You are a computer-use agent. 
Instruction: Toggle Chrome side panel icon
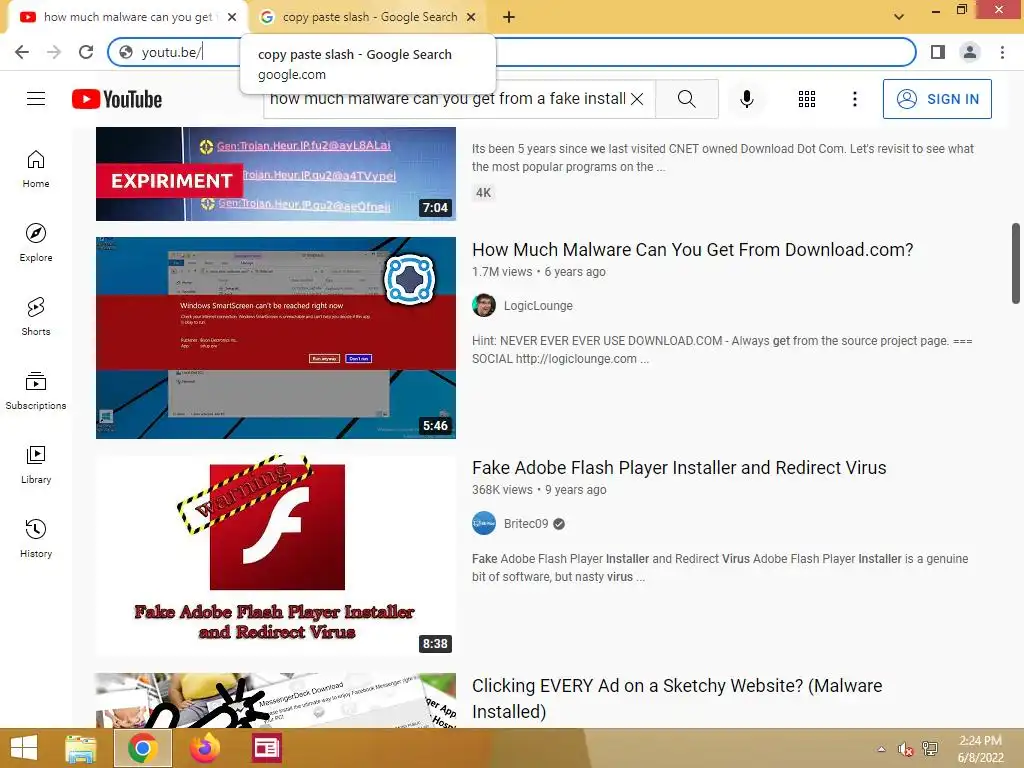coord(938,52)
